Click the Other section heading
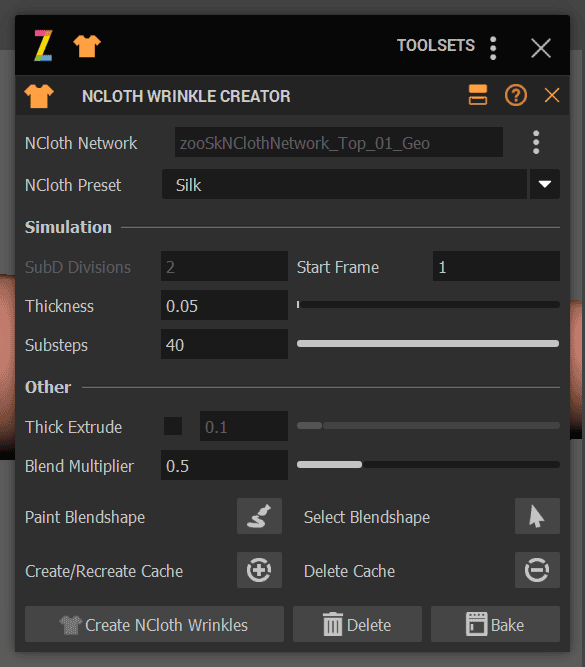585x667 pixels. click(48, 387)
